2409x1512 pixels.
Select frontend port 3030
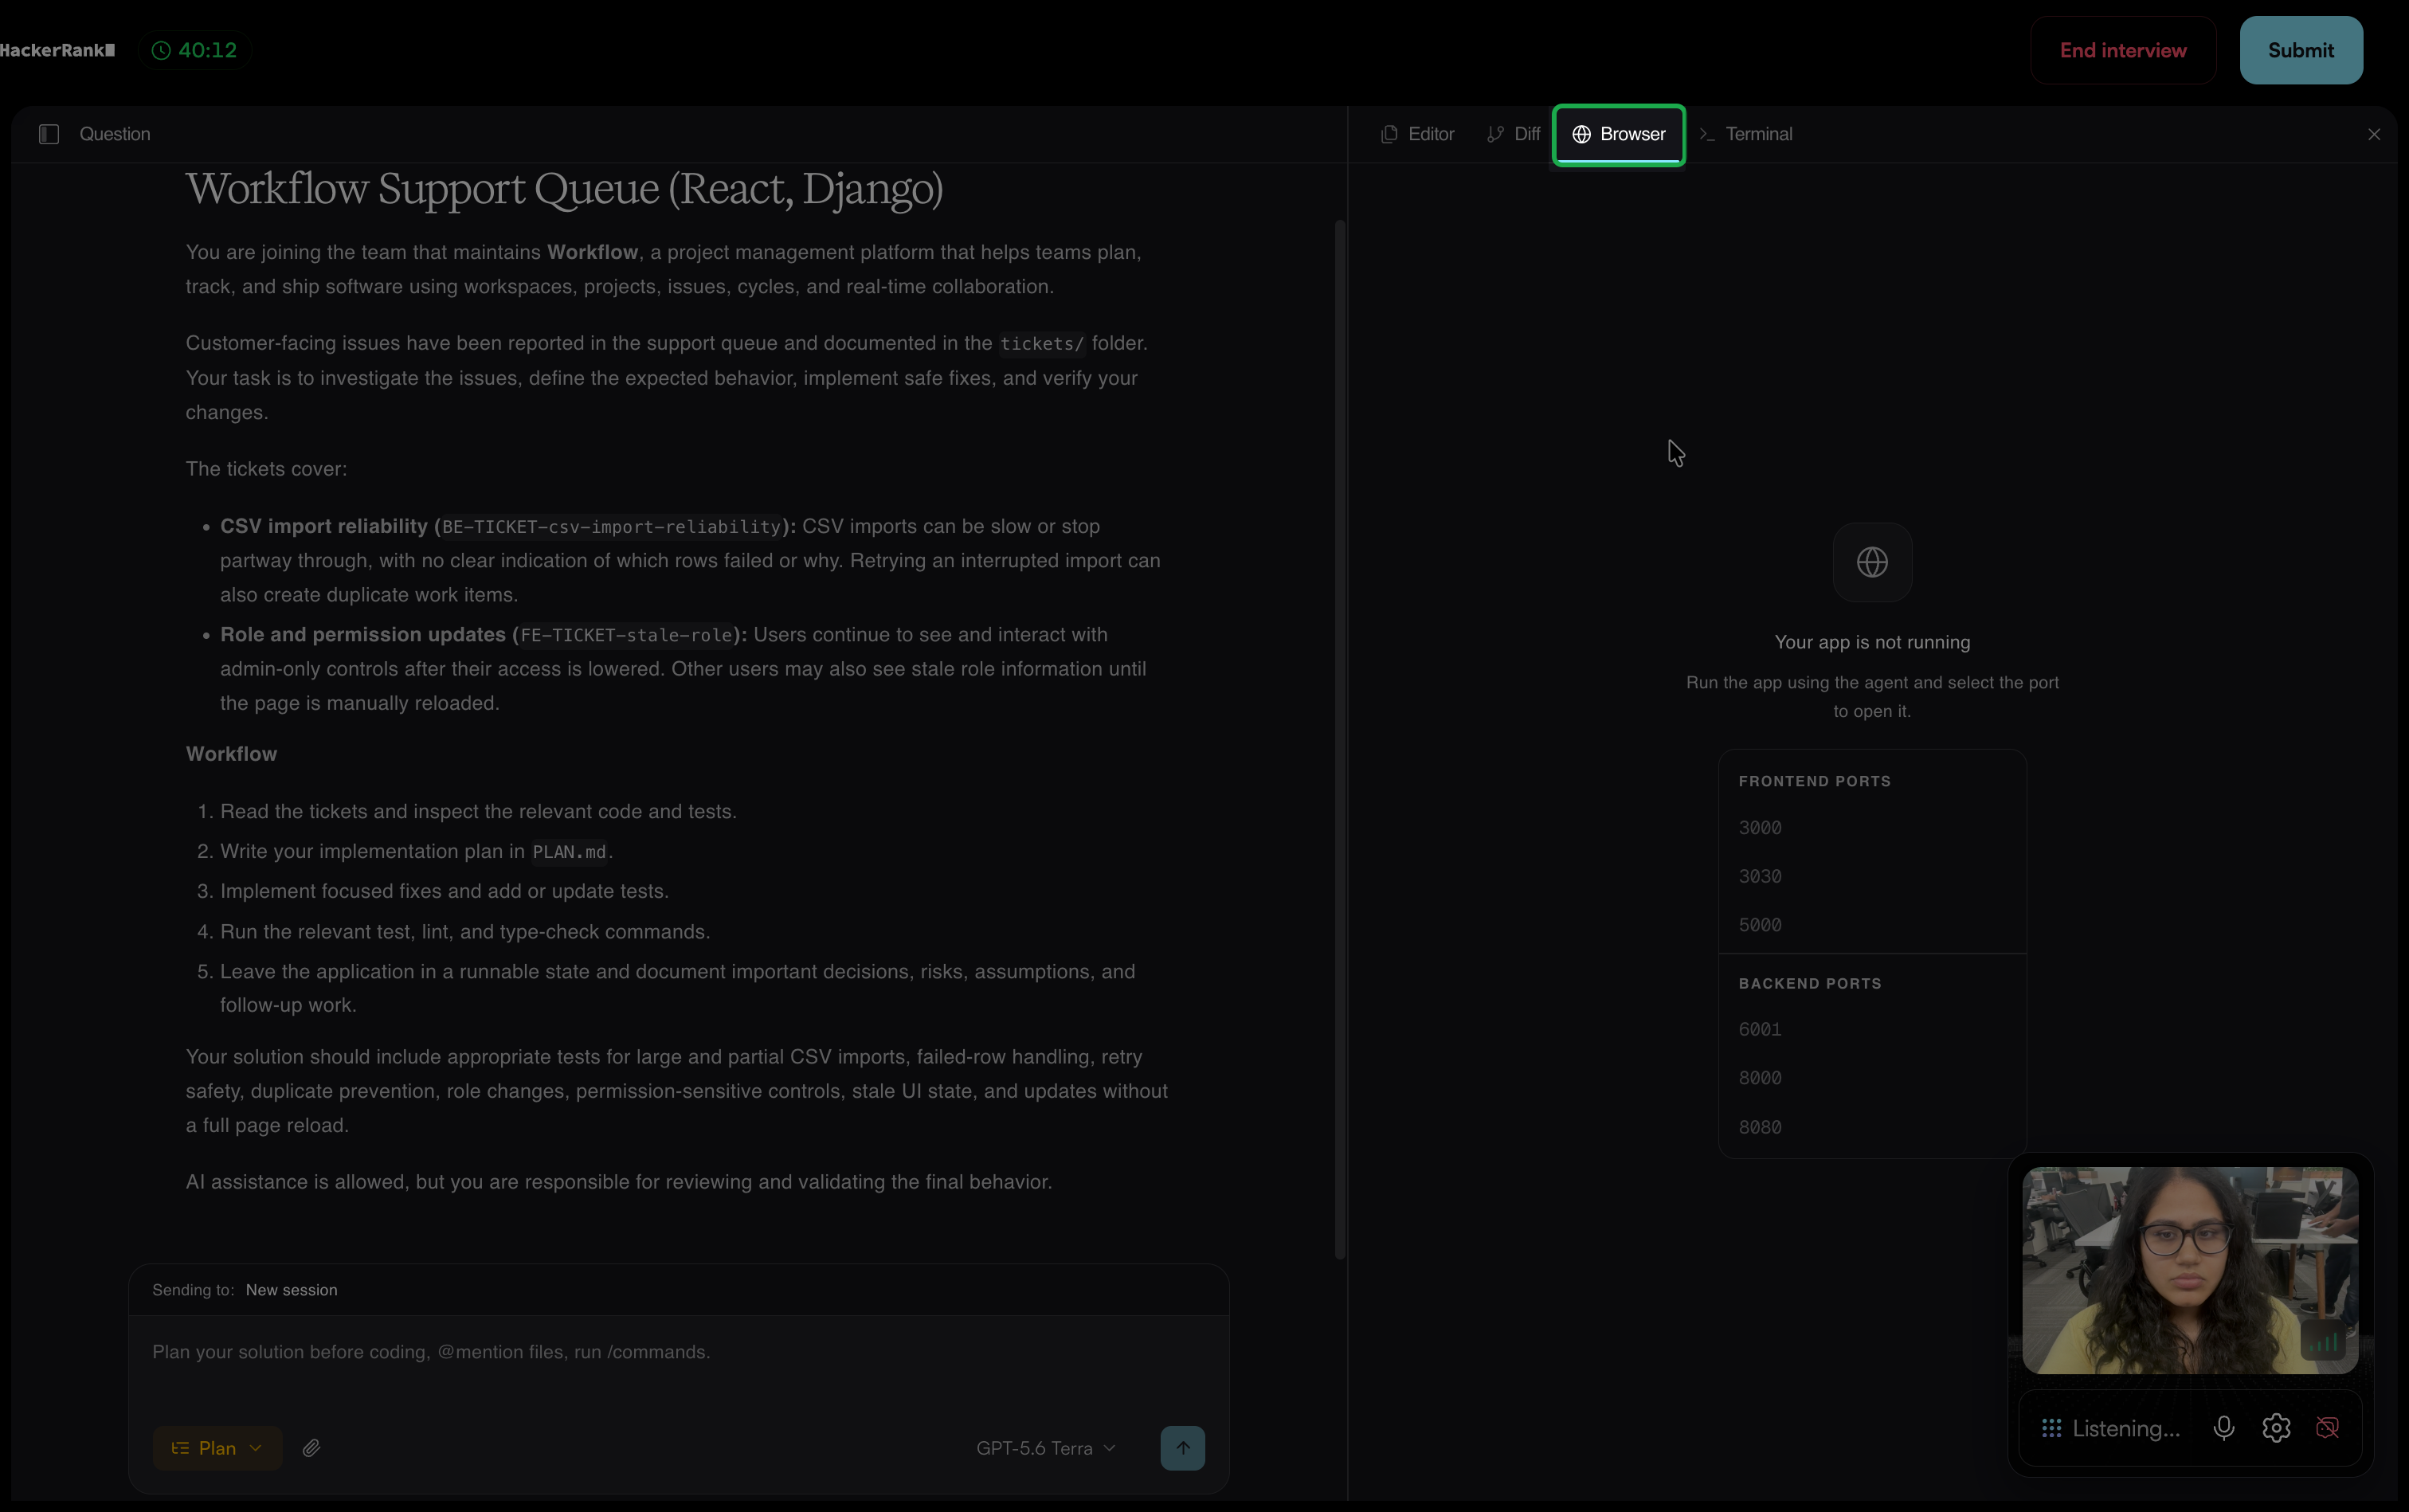click(x=1872, y=877)
